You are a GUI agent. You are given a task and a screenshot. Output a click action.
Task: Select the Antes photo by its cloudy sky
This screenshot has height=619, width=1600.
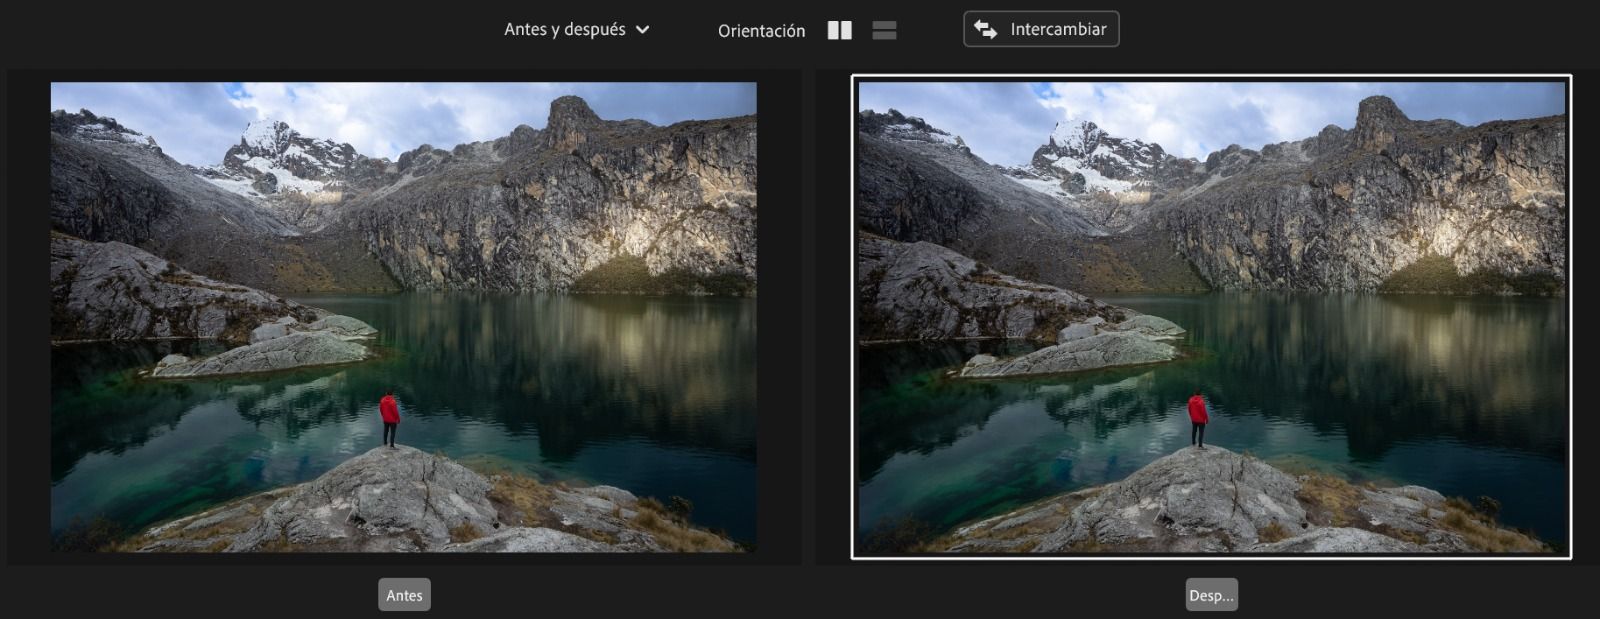tap(400, 110)
